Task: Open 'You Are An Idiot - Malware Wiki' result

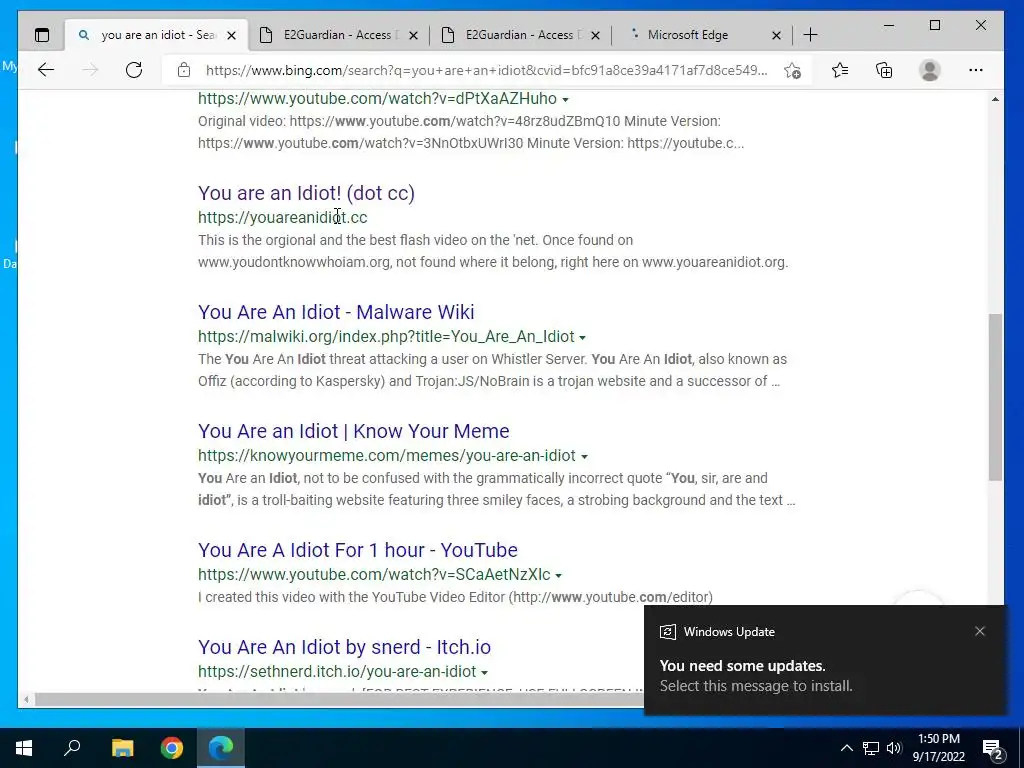Action: tap(336, 312)
